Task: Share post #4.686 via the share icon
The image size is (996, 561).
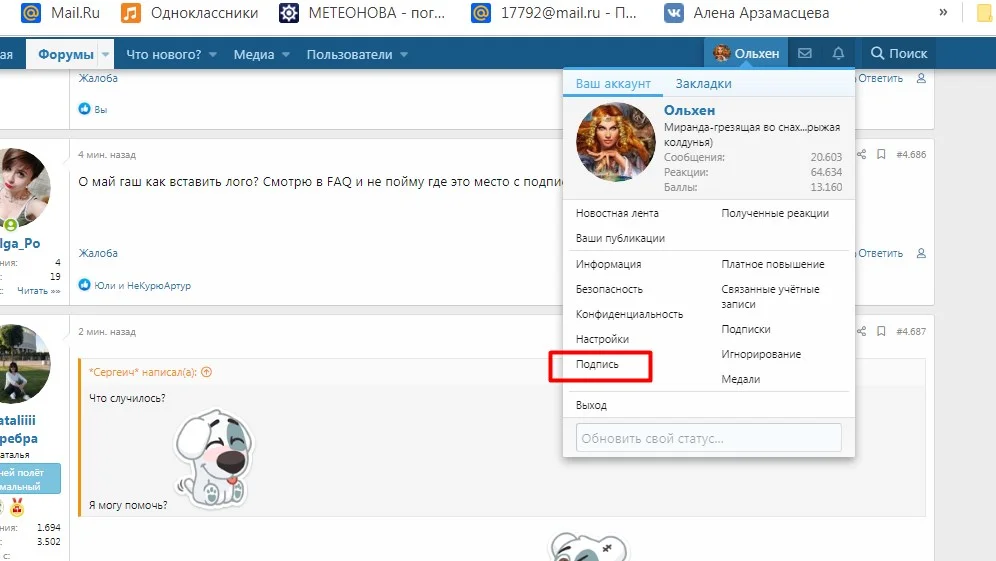Action: (x=861, y=154)
